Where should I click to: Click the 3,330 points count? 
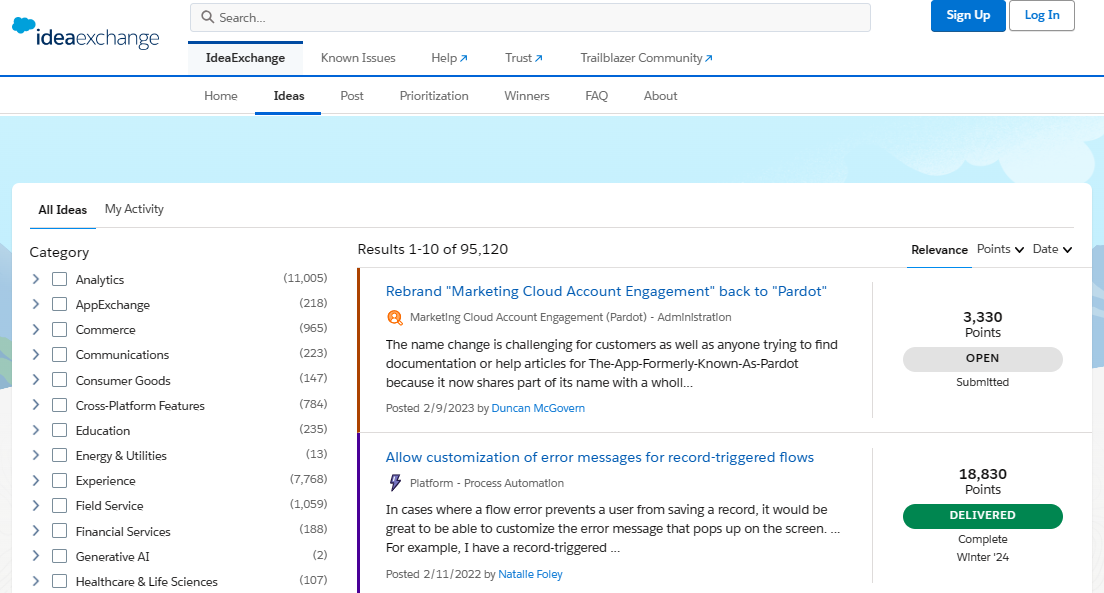[982, 317]
